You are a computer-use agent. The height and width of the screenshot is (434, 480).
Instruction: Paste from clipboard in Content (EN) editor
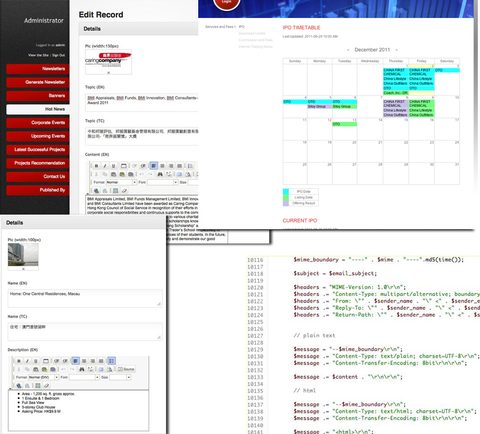(x=113, y=174)
